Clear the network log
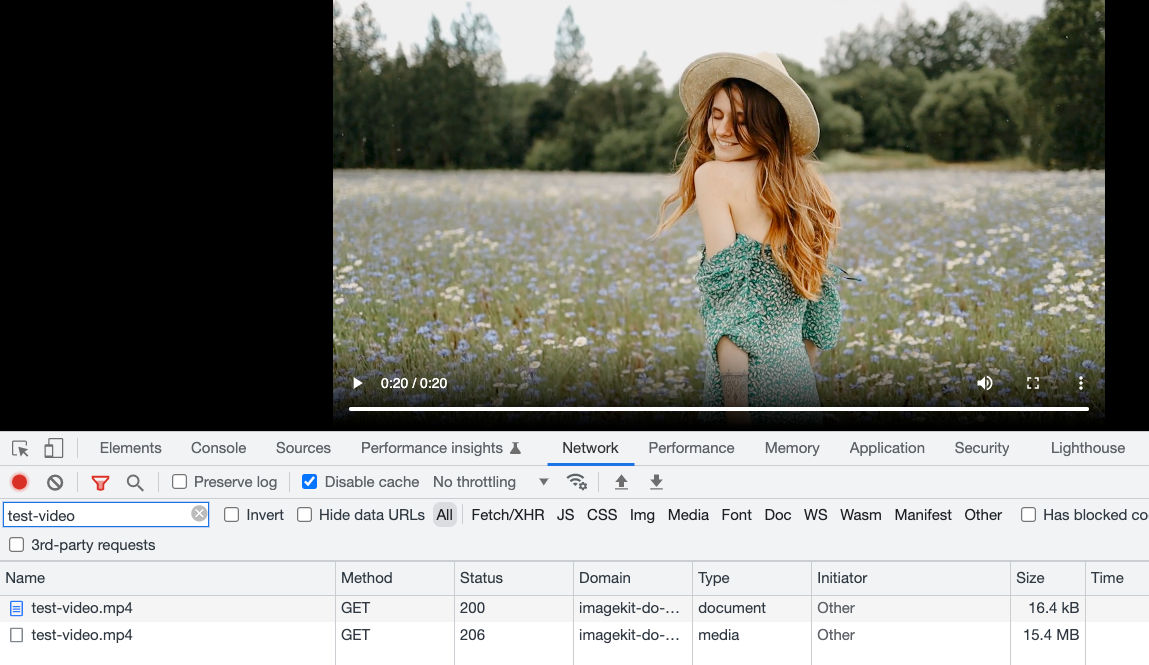The height and width of the screenshot is (665, 1149). click(x=55, y=482)
